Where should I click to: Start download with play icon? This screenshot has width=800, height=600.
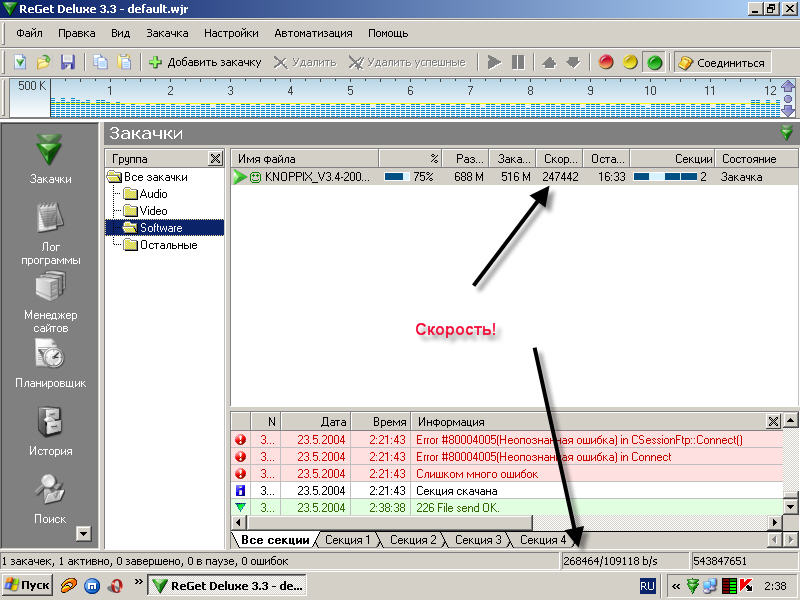pyautogui.click(x=494, y=62)
